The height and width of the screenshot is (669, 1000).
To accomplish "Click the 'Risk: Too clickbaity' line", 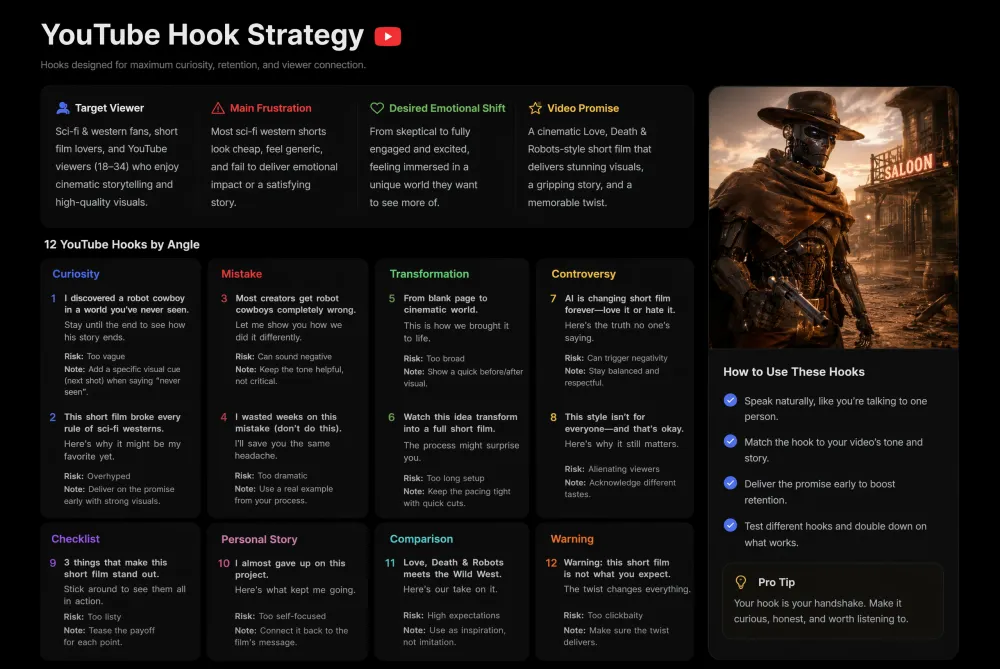I will click(603, 615).
